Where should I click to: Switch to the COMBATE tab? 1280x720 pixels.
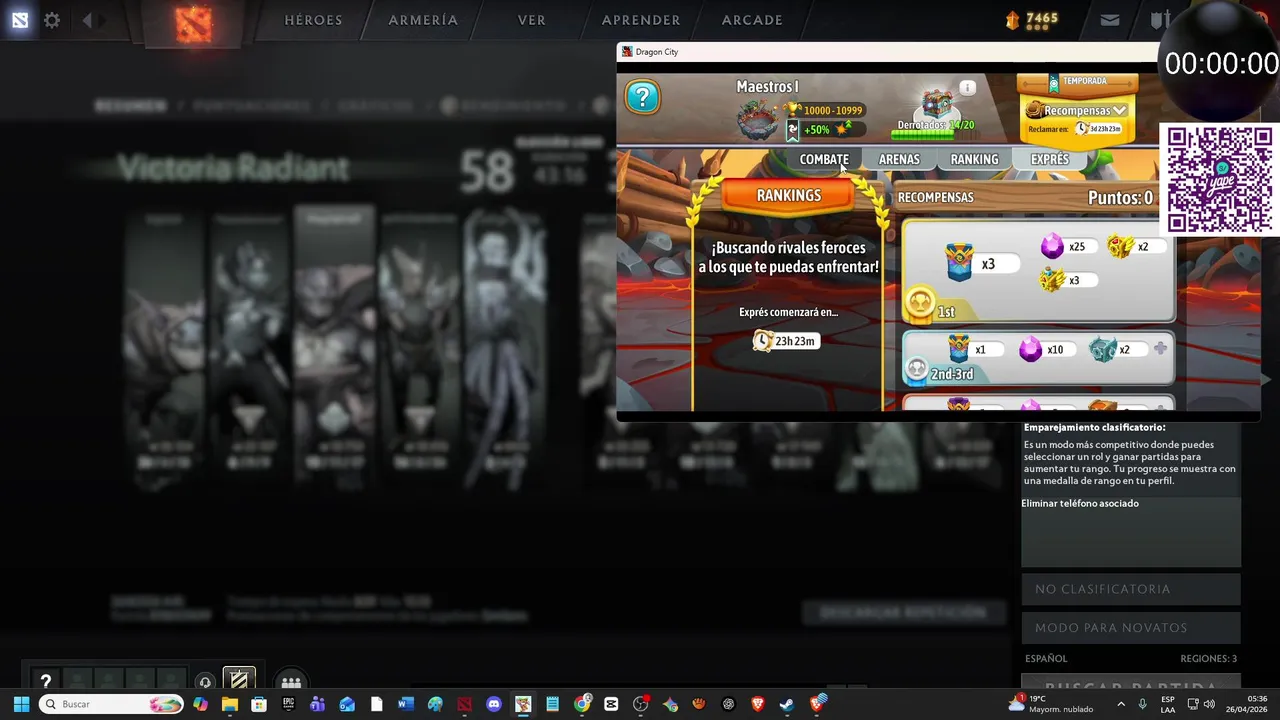tap(824, 159)
